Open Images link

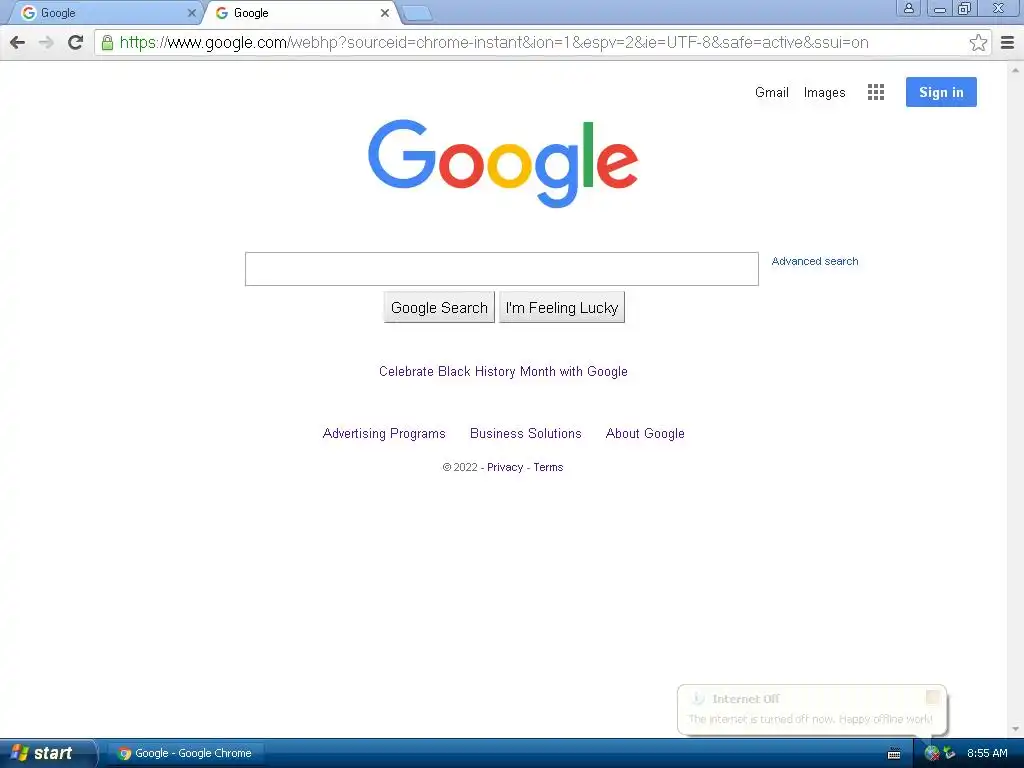click(x=824, y=93)
